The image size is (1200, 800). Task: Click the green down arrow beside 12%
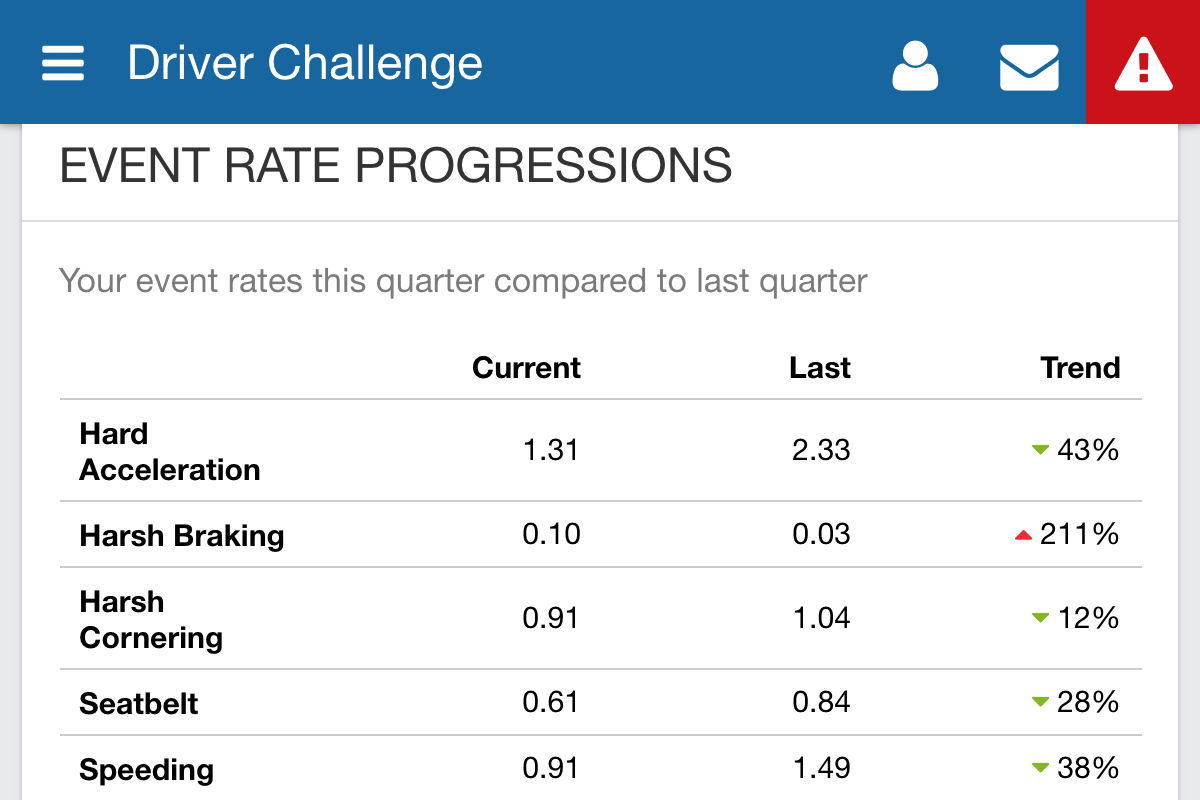(x=1040, y=619)
